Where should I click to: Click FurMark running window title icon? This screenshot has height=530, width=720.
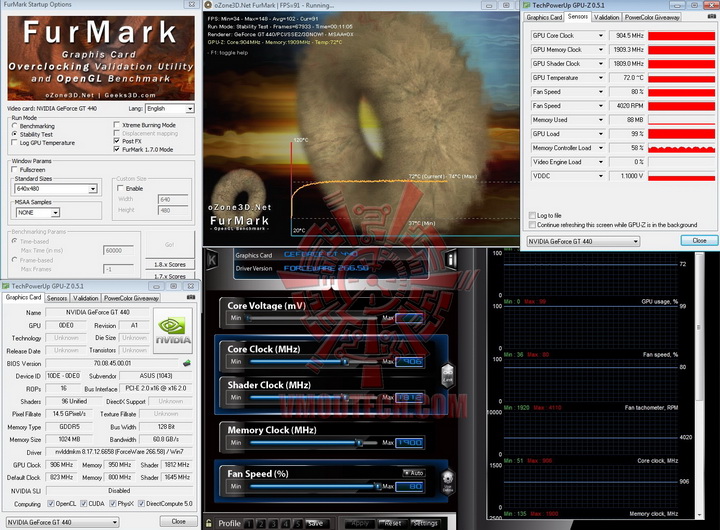[x=208, y=5]
